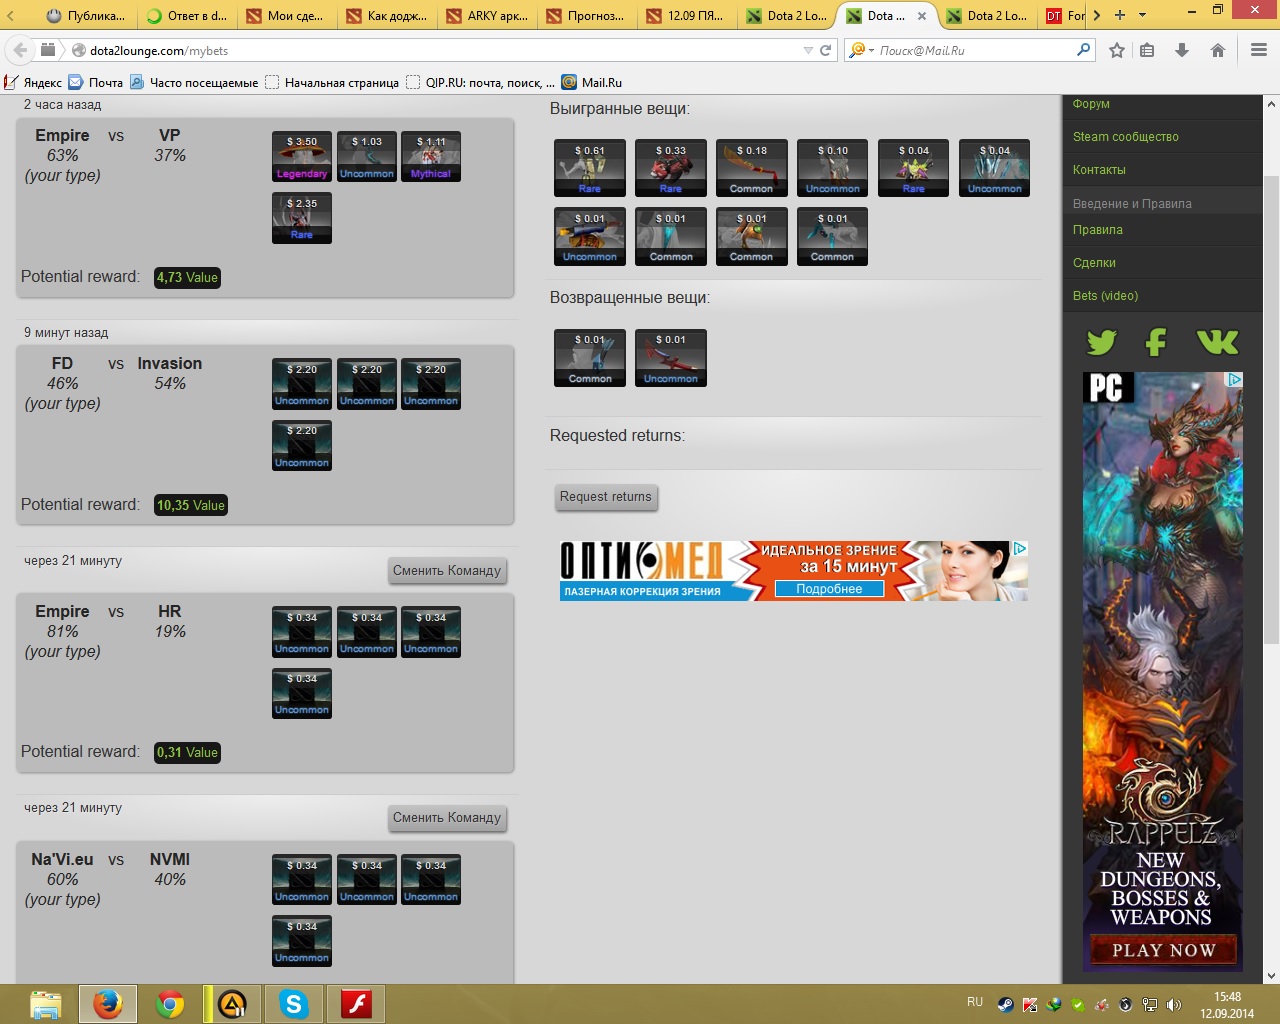The width and height of the screenshot is (1280, 1024).
Task: Open the search engine selector dropdown
Action: click(x=860, y=50)
